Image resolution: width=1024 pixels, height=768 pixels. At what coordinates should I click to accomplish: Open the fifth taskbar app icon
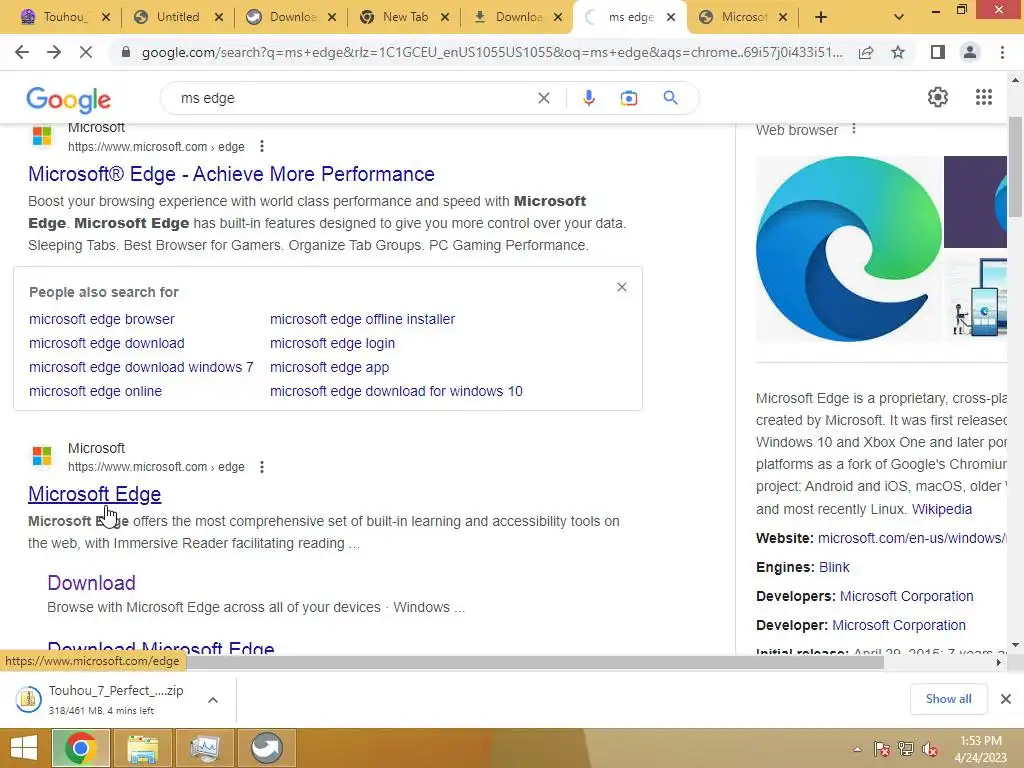click(266, 748)
